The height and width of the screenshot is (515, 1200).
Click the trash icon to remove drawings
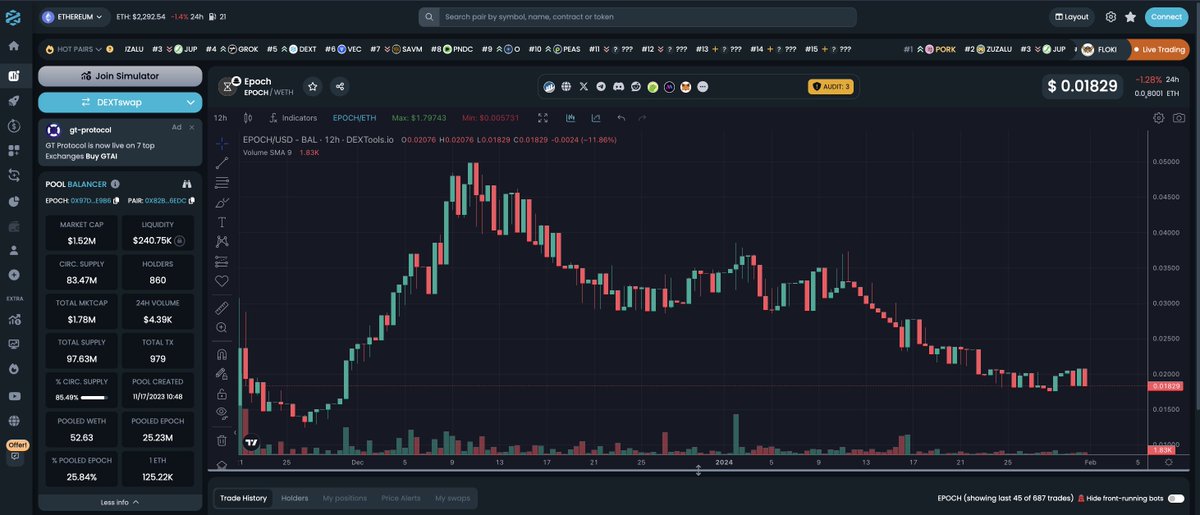222,439
